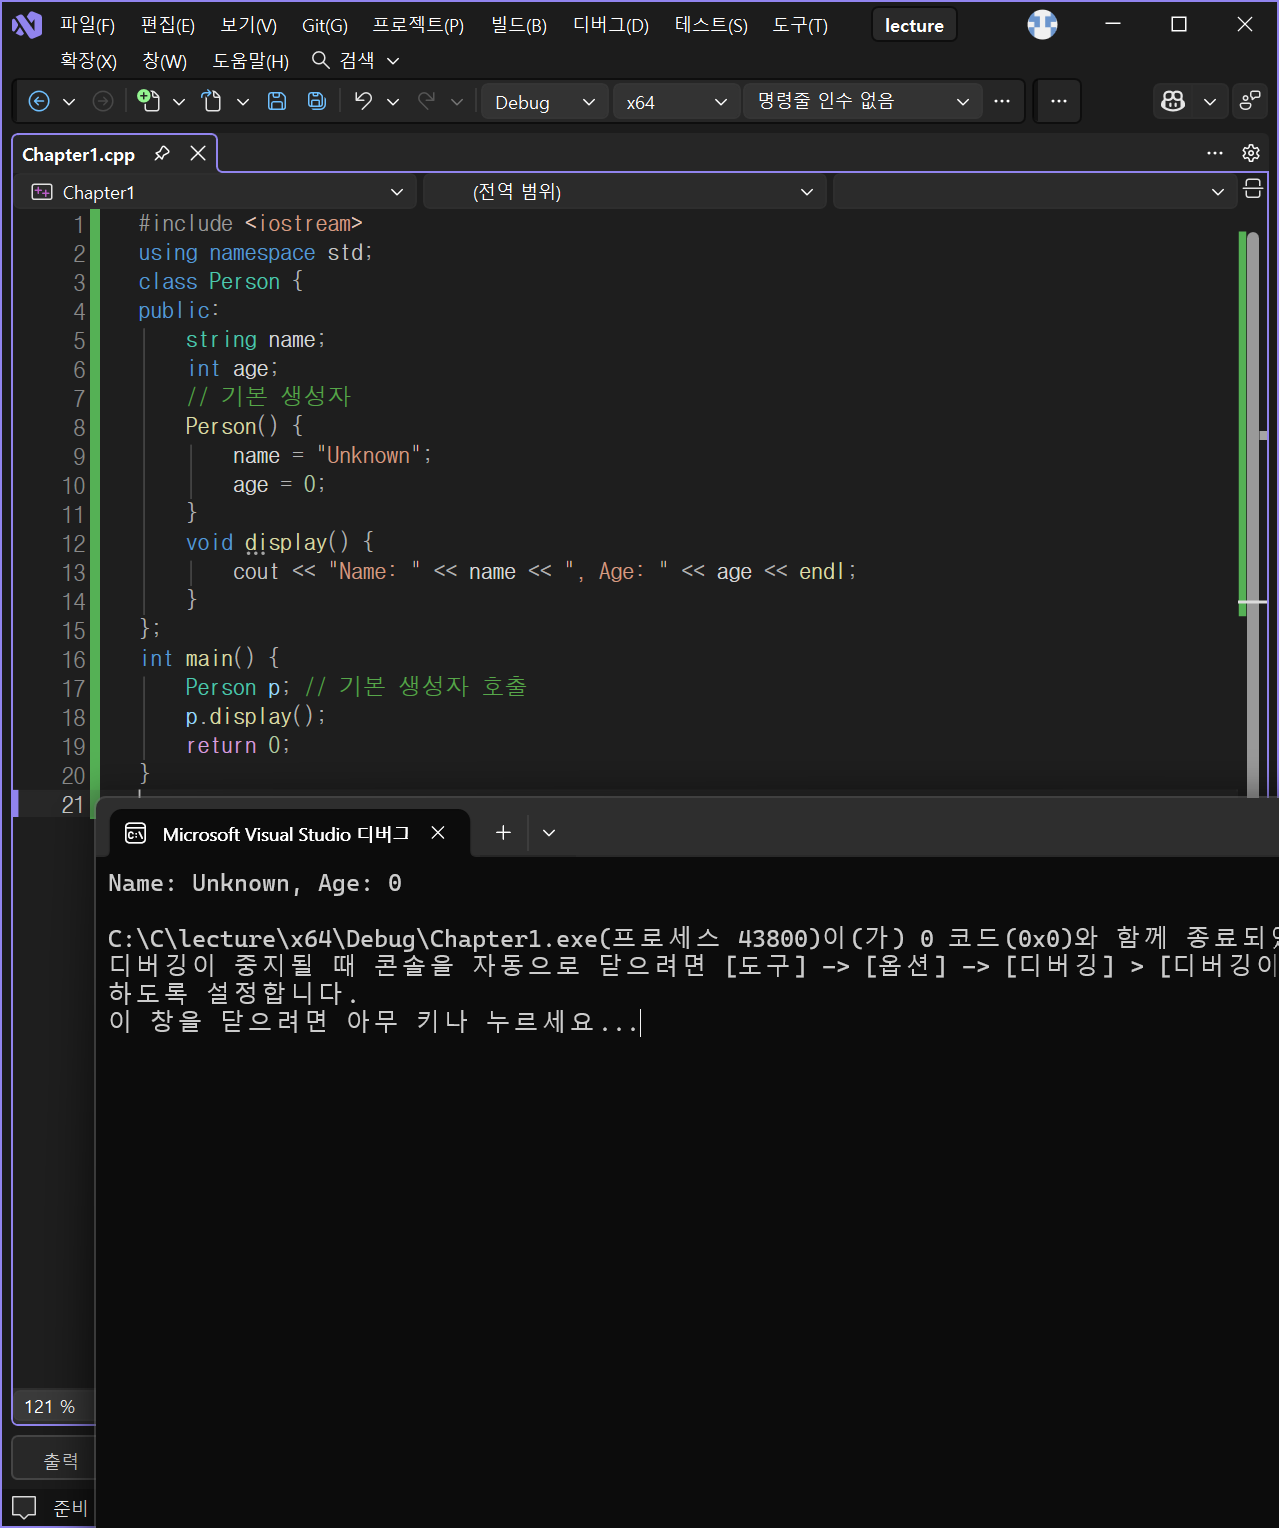Click the editor settings gear icon
Image resolution: width=1279 pixels, height=1528 pixels.
point(1251,153)
